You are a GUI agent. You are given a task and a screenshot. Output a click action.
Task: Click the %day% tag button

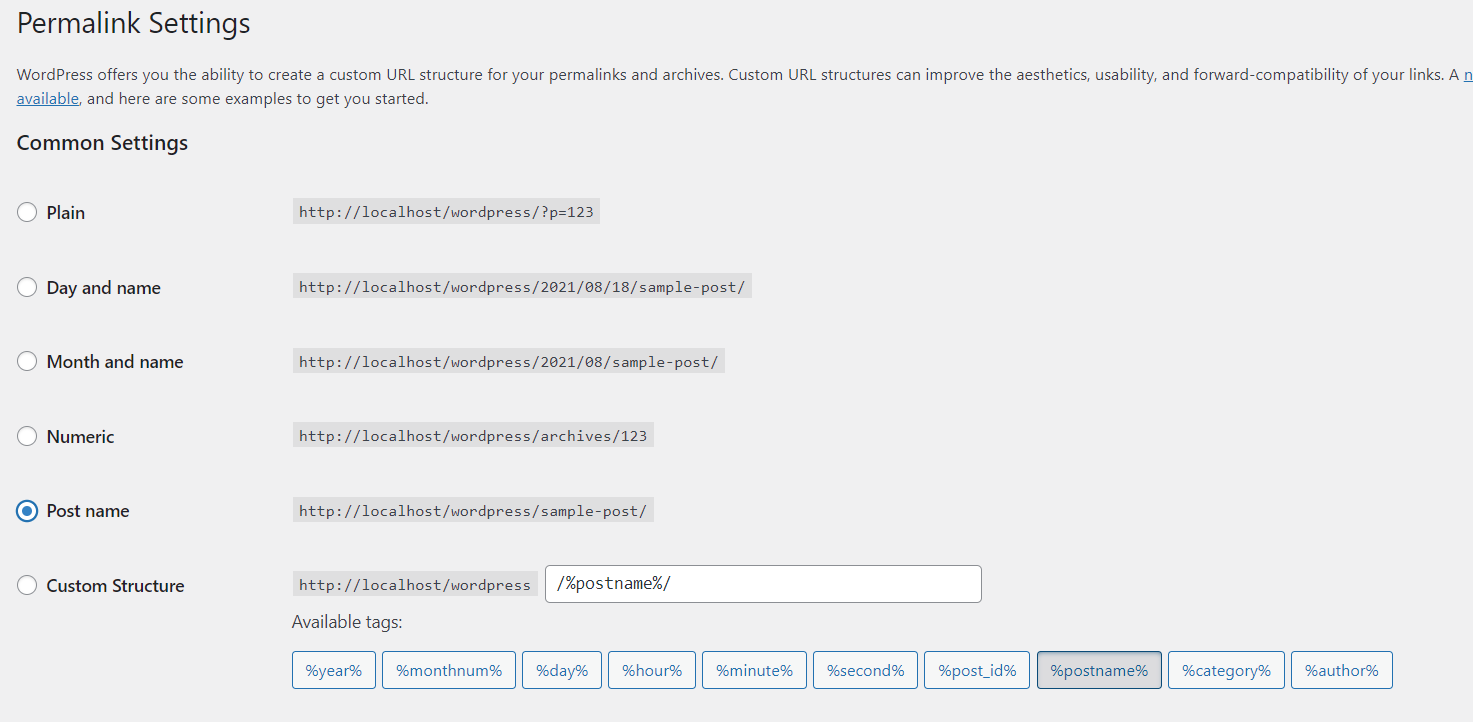coord(562,670)
